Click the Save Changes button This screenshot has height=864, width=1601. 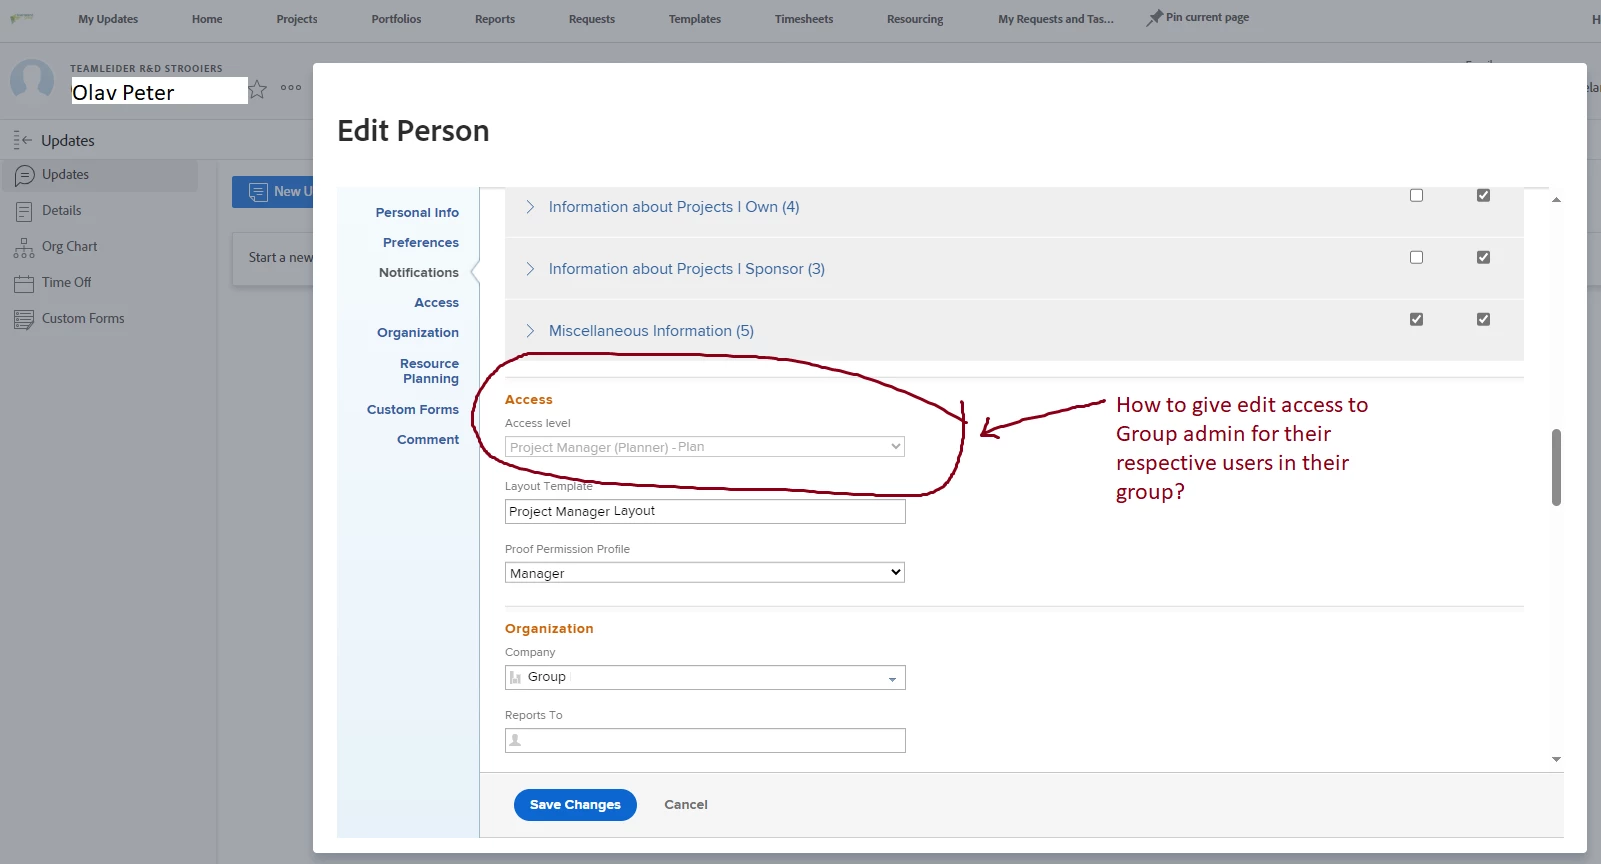pyautogui.click(x=575, y=805)
